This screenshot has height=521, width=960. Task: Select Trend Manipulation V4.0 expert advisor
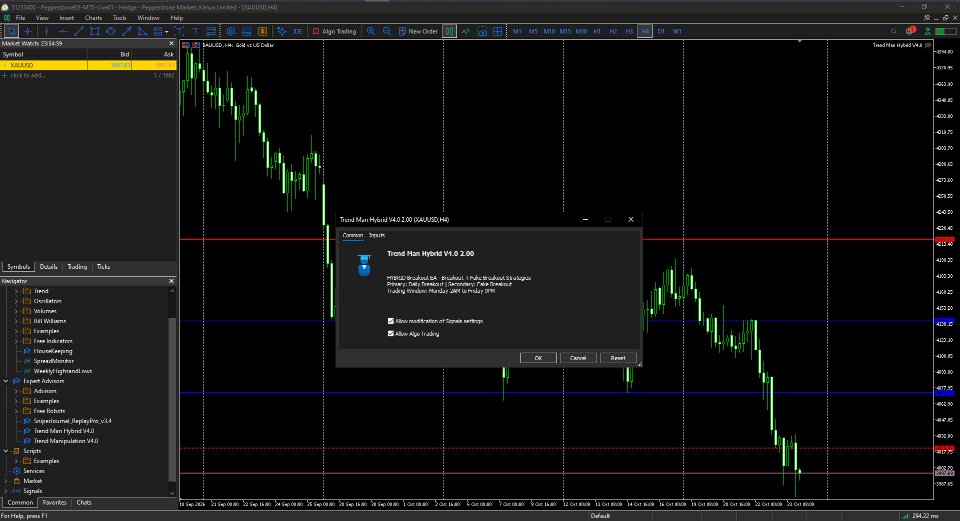point(66,441)
